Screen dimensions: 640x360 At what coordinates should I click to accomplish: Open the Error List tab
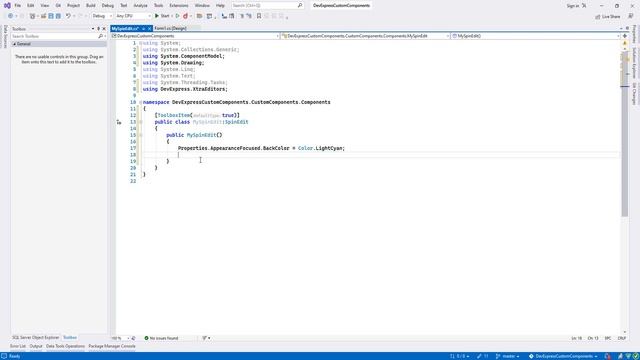pyautogui.click(x=18, y=346)
